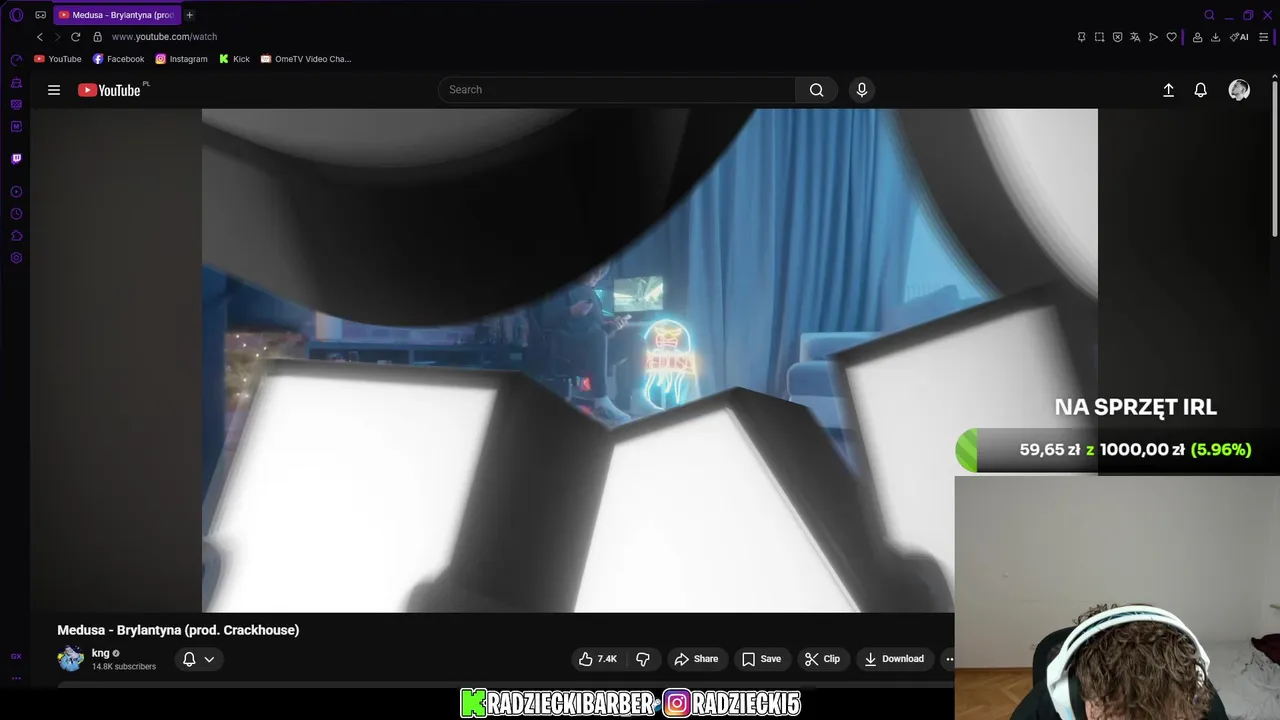Add page to bookmarks heart icon

(x=1171, y=37)
